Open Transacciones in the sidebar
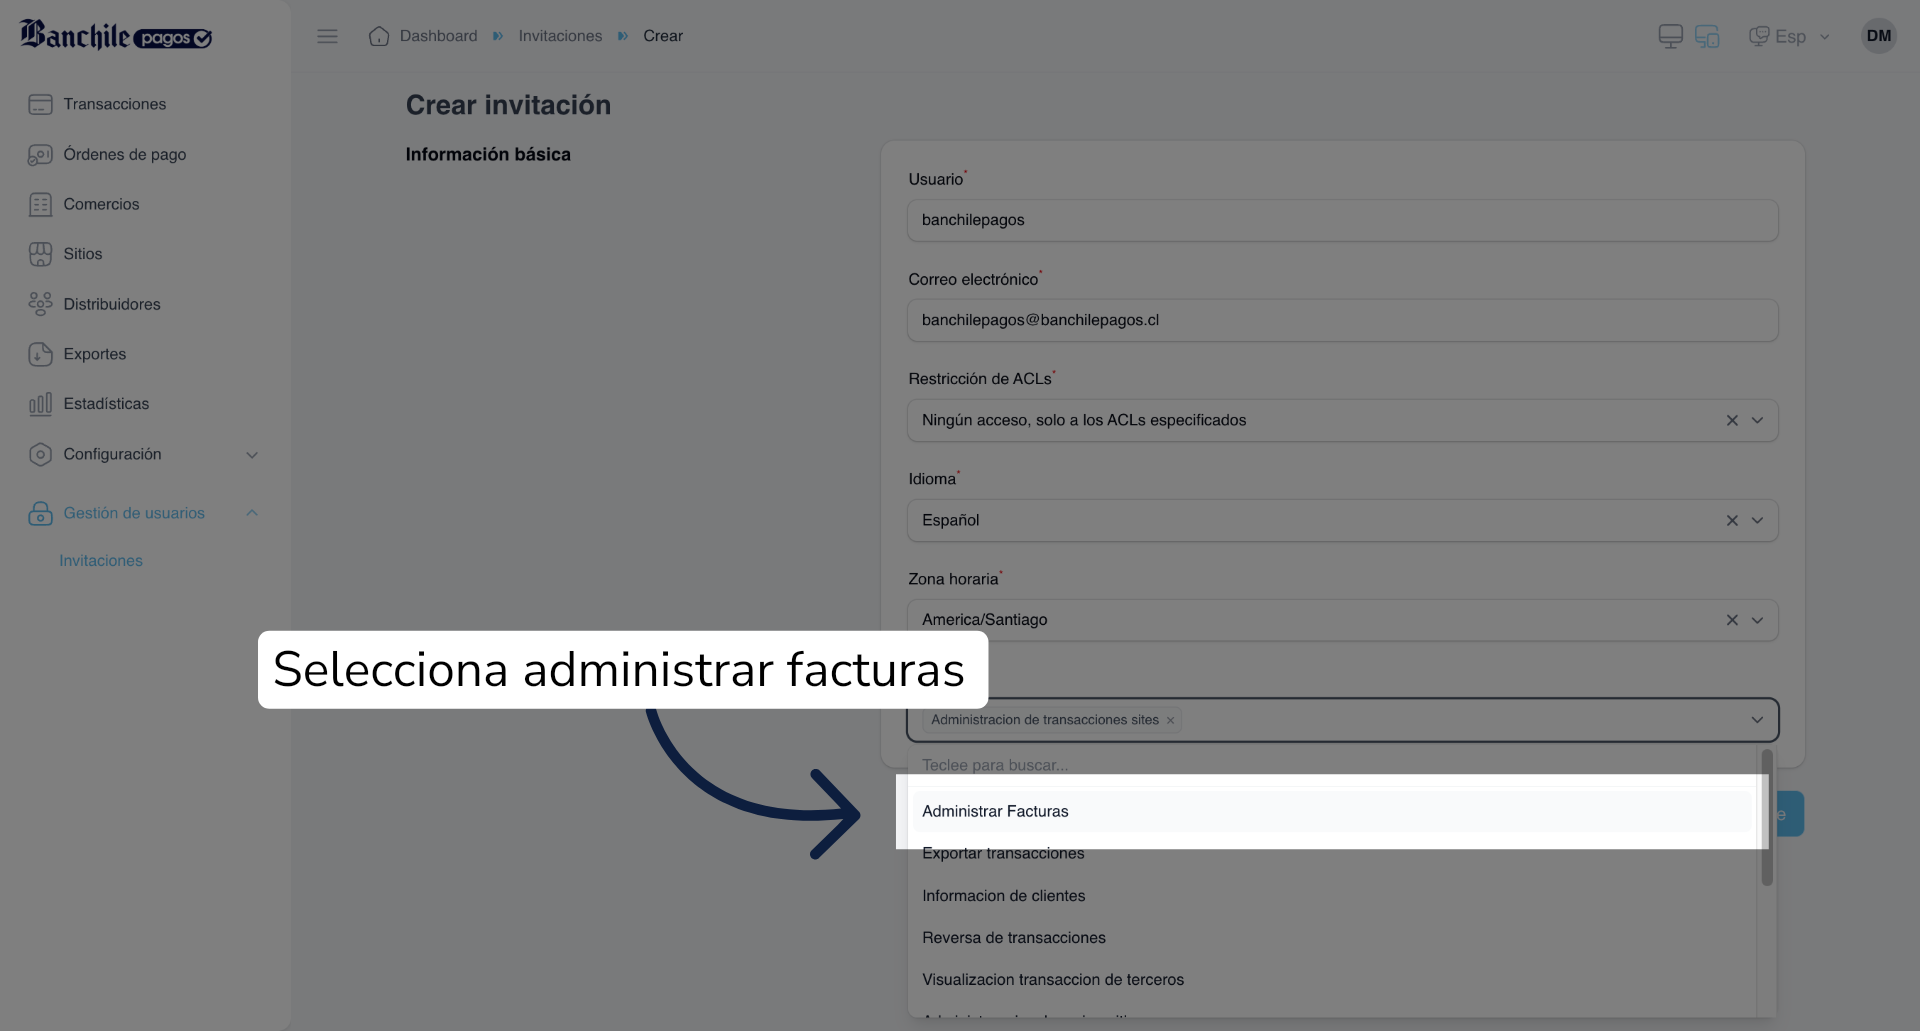The image size is (1920, 1031). point(115,104)
